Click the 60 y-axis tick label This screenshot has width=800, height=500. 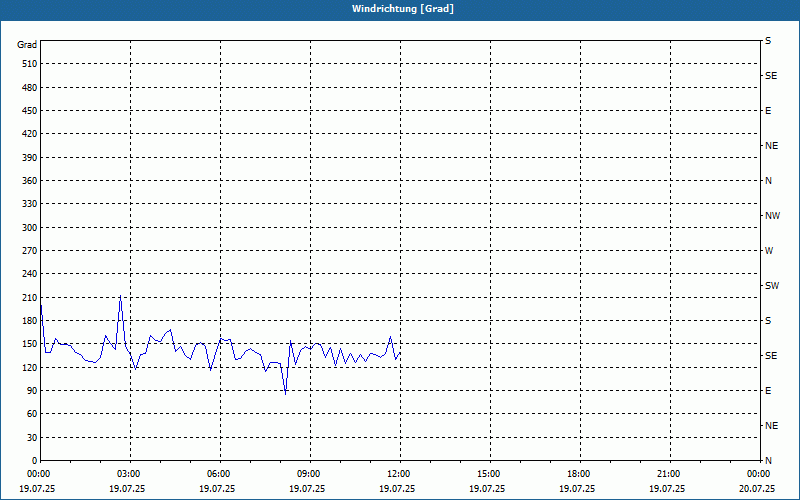pos(32,414)
